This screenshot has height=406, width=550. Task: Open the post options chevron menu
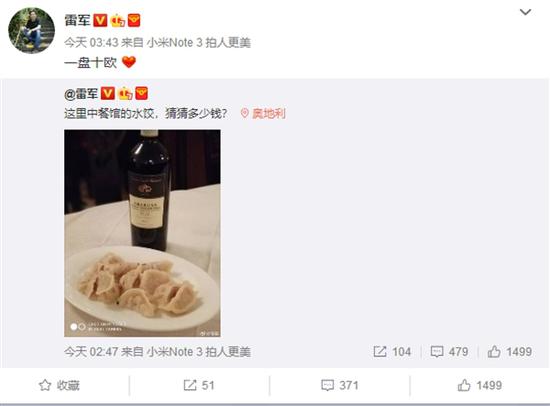(525, 12)
